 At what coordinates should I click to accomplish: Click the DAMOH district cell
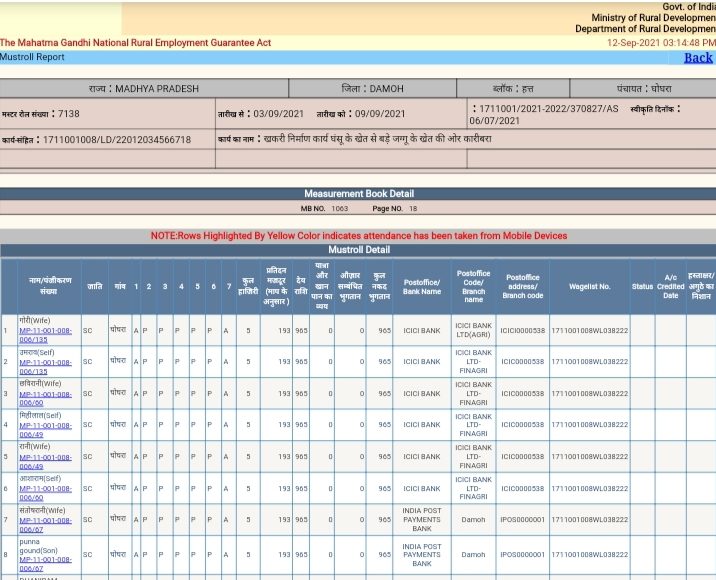[x=373, y=89]
